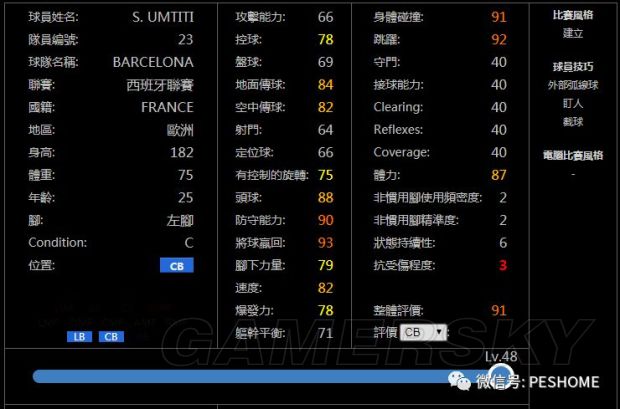
Task: Click 爆發力 label
Action: (254, 310)
